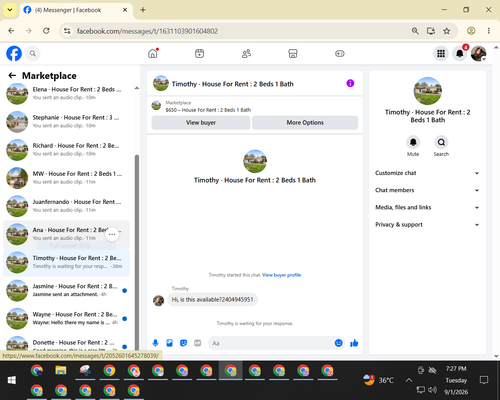Open the Gaming icon
The width and height of the screenshot is (500, 400).
(x=340, y=53)
